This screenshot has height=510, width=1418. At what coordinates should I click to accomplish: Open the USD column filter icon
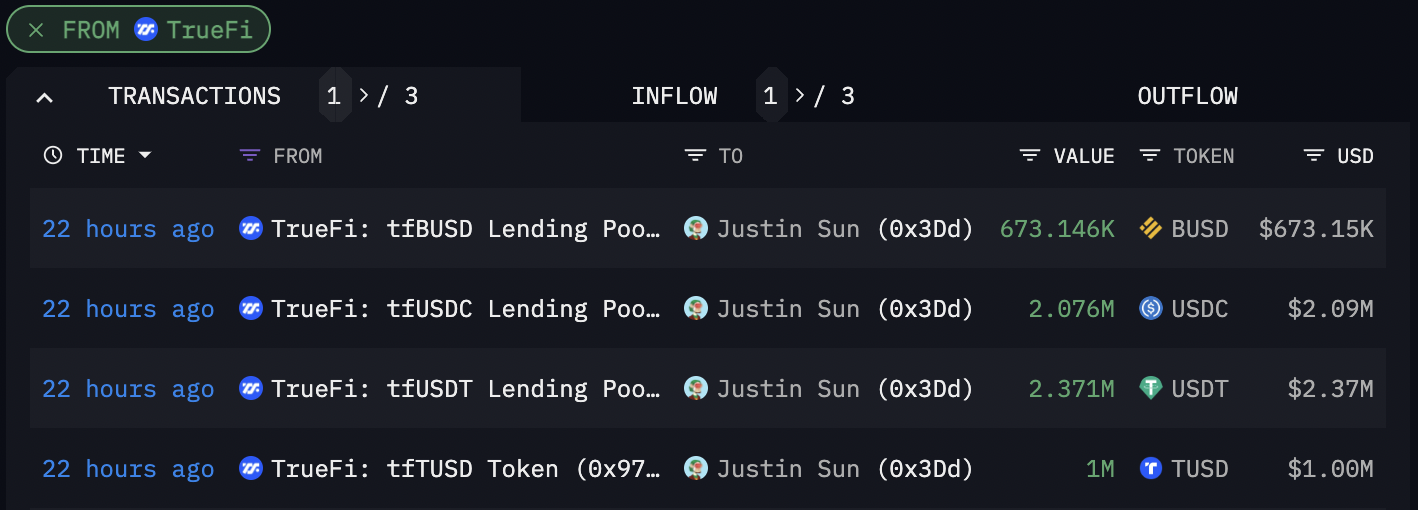click(1314, 156)
